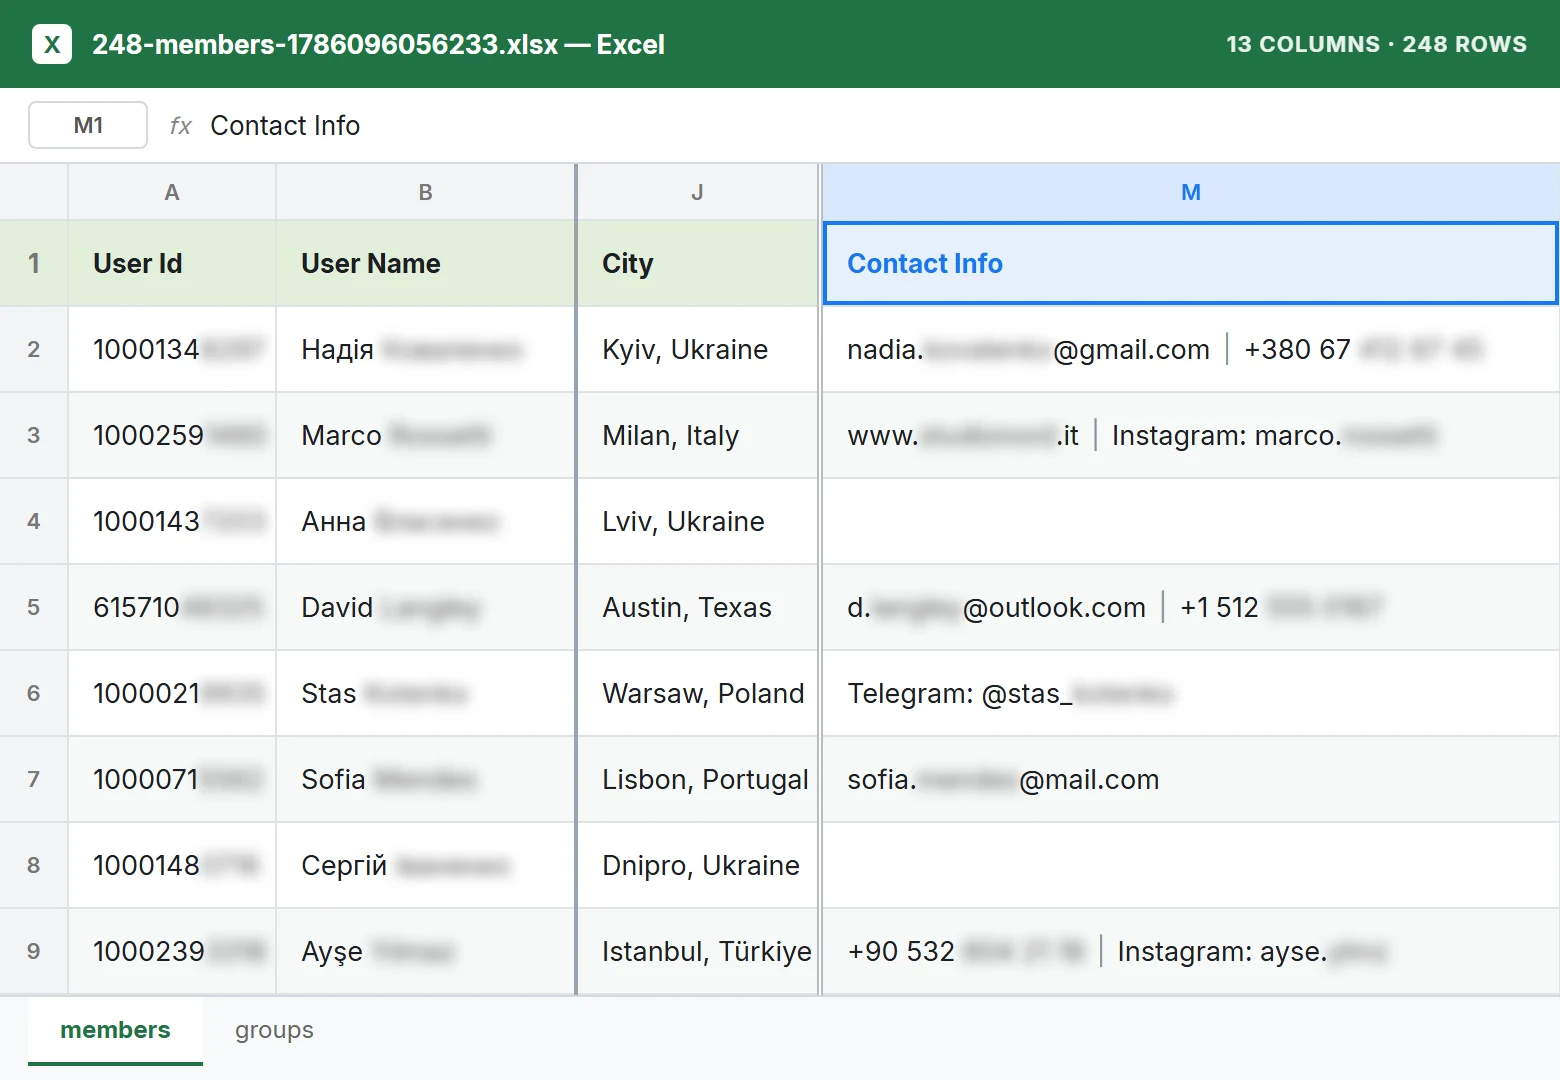Click the M1 name box
The width and height of the screenshot is (1560, 1080).
(x=88, y=125)
